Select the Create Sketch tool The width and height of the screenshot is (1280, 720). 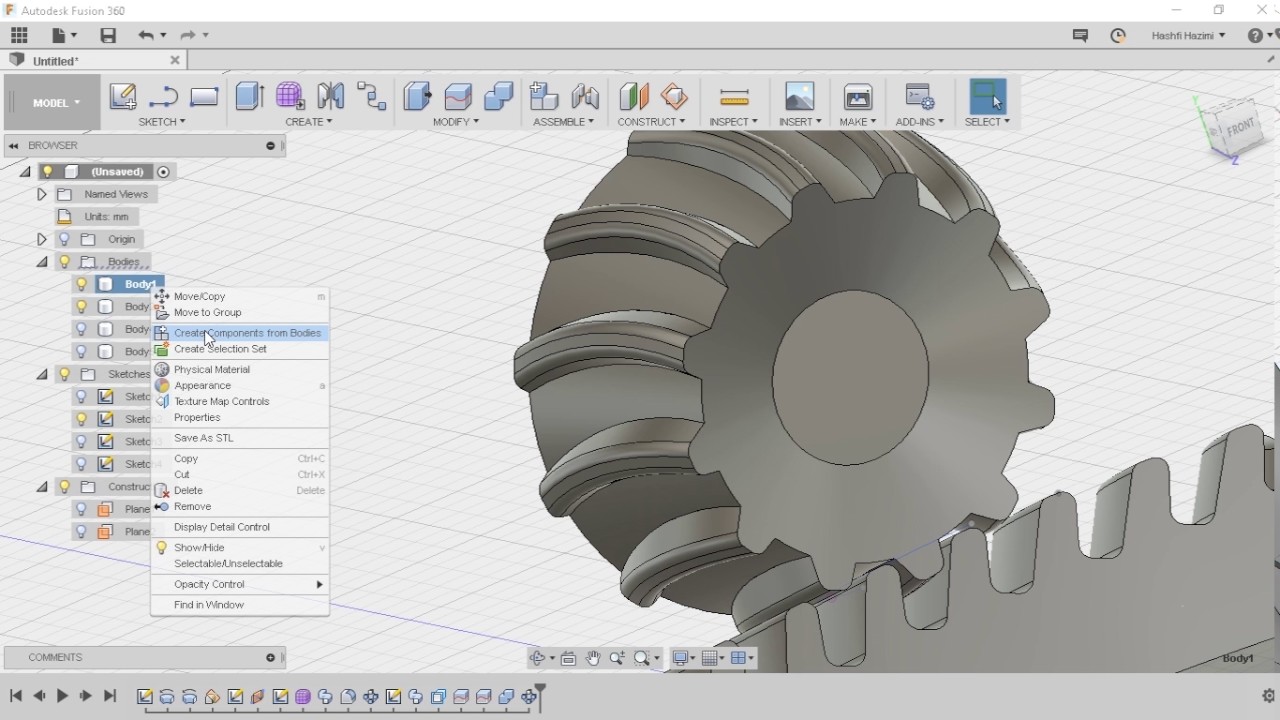coord(123,96)
